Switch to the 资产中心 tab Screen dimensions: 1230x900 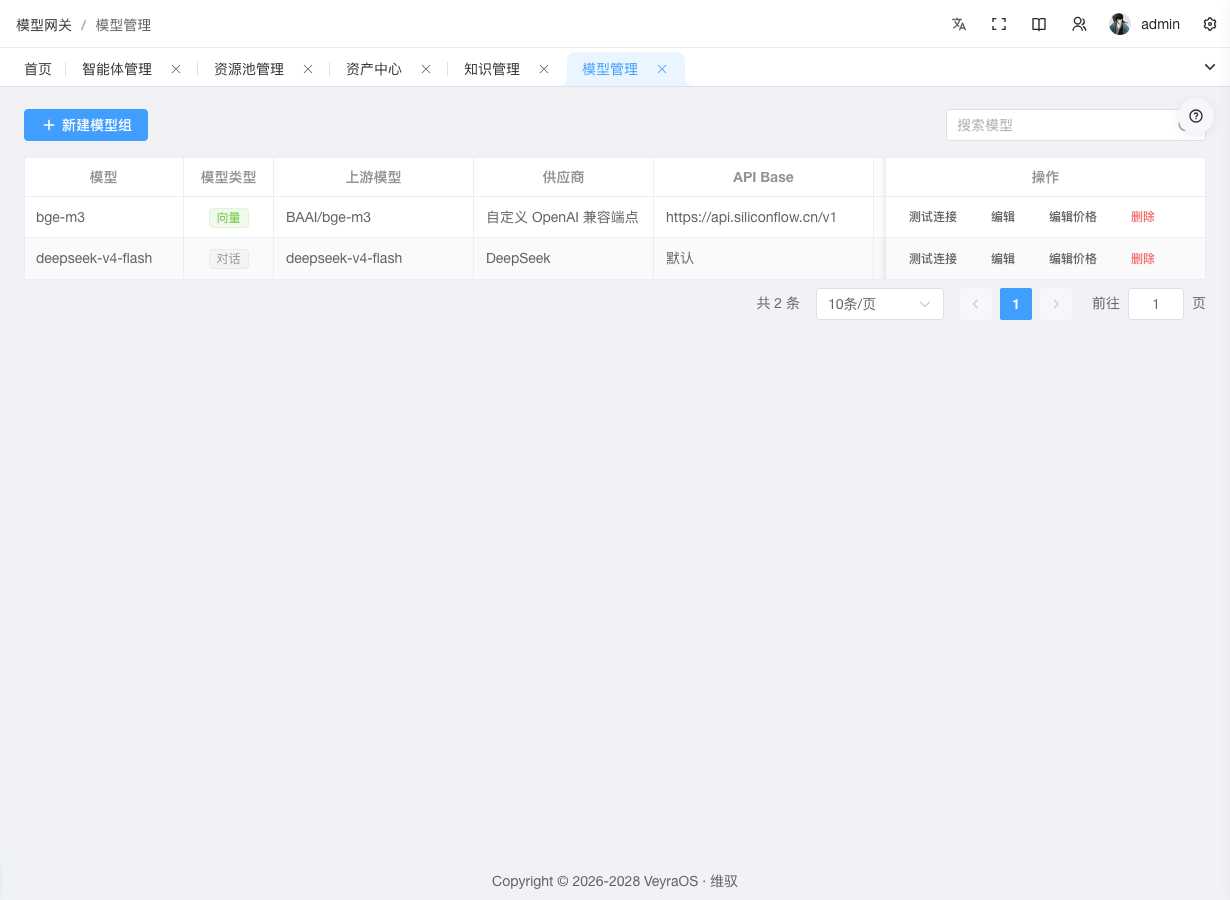point(374,69)
